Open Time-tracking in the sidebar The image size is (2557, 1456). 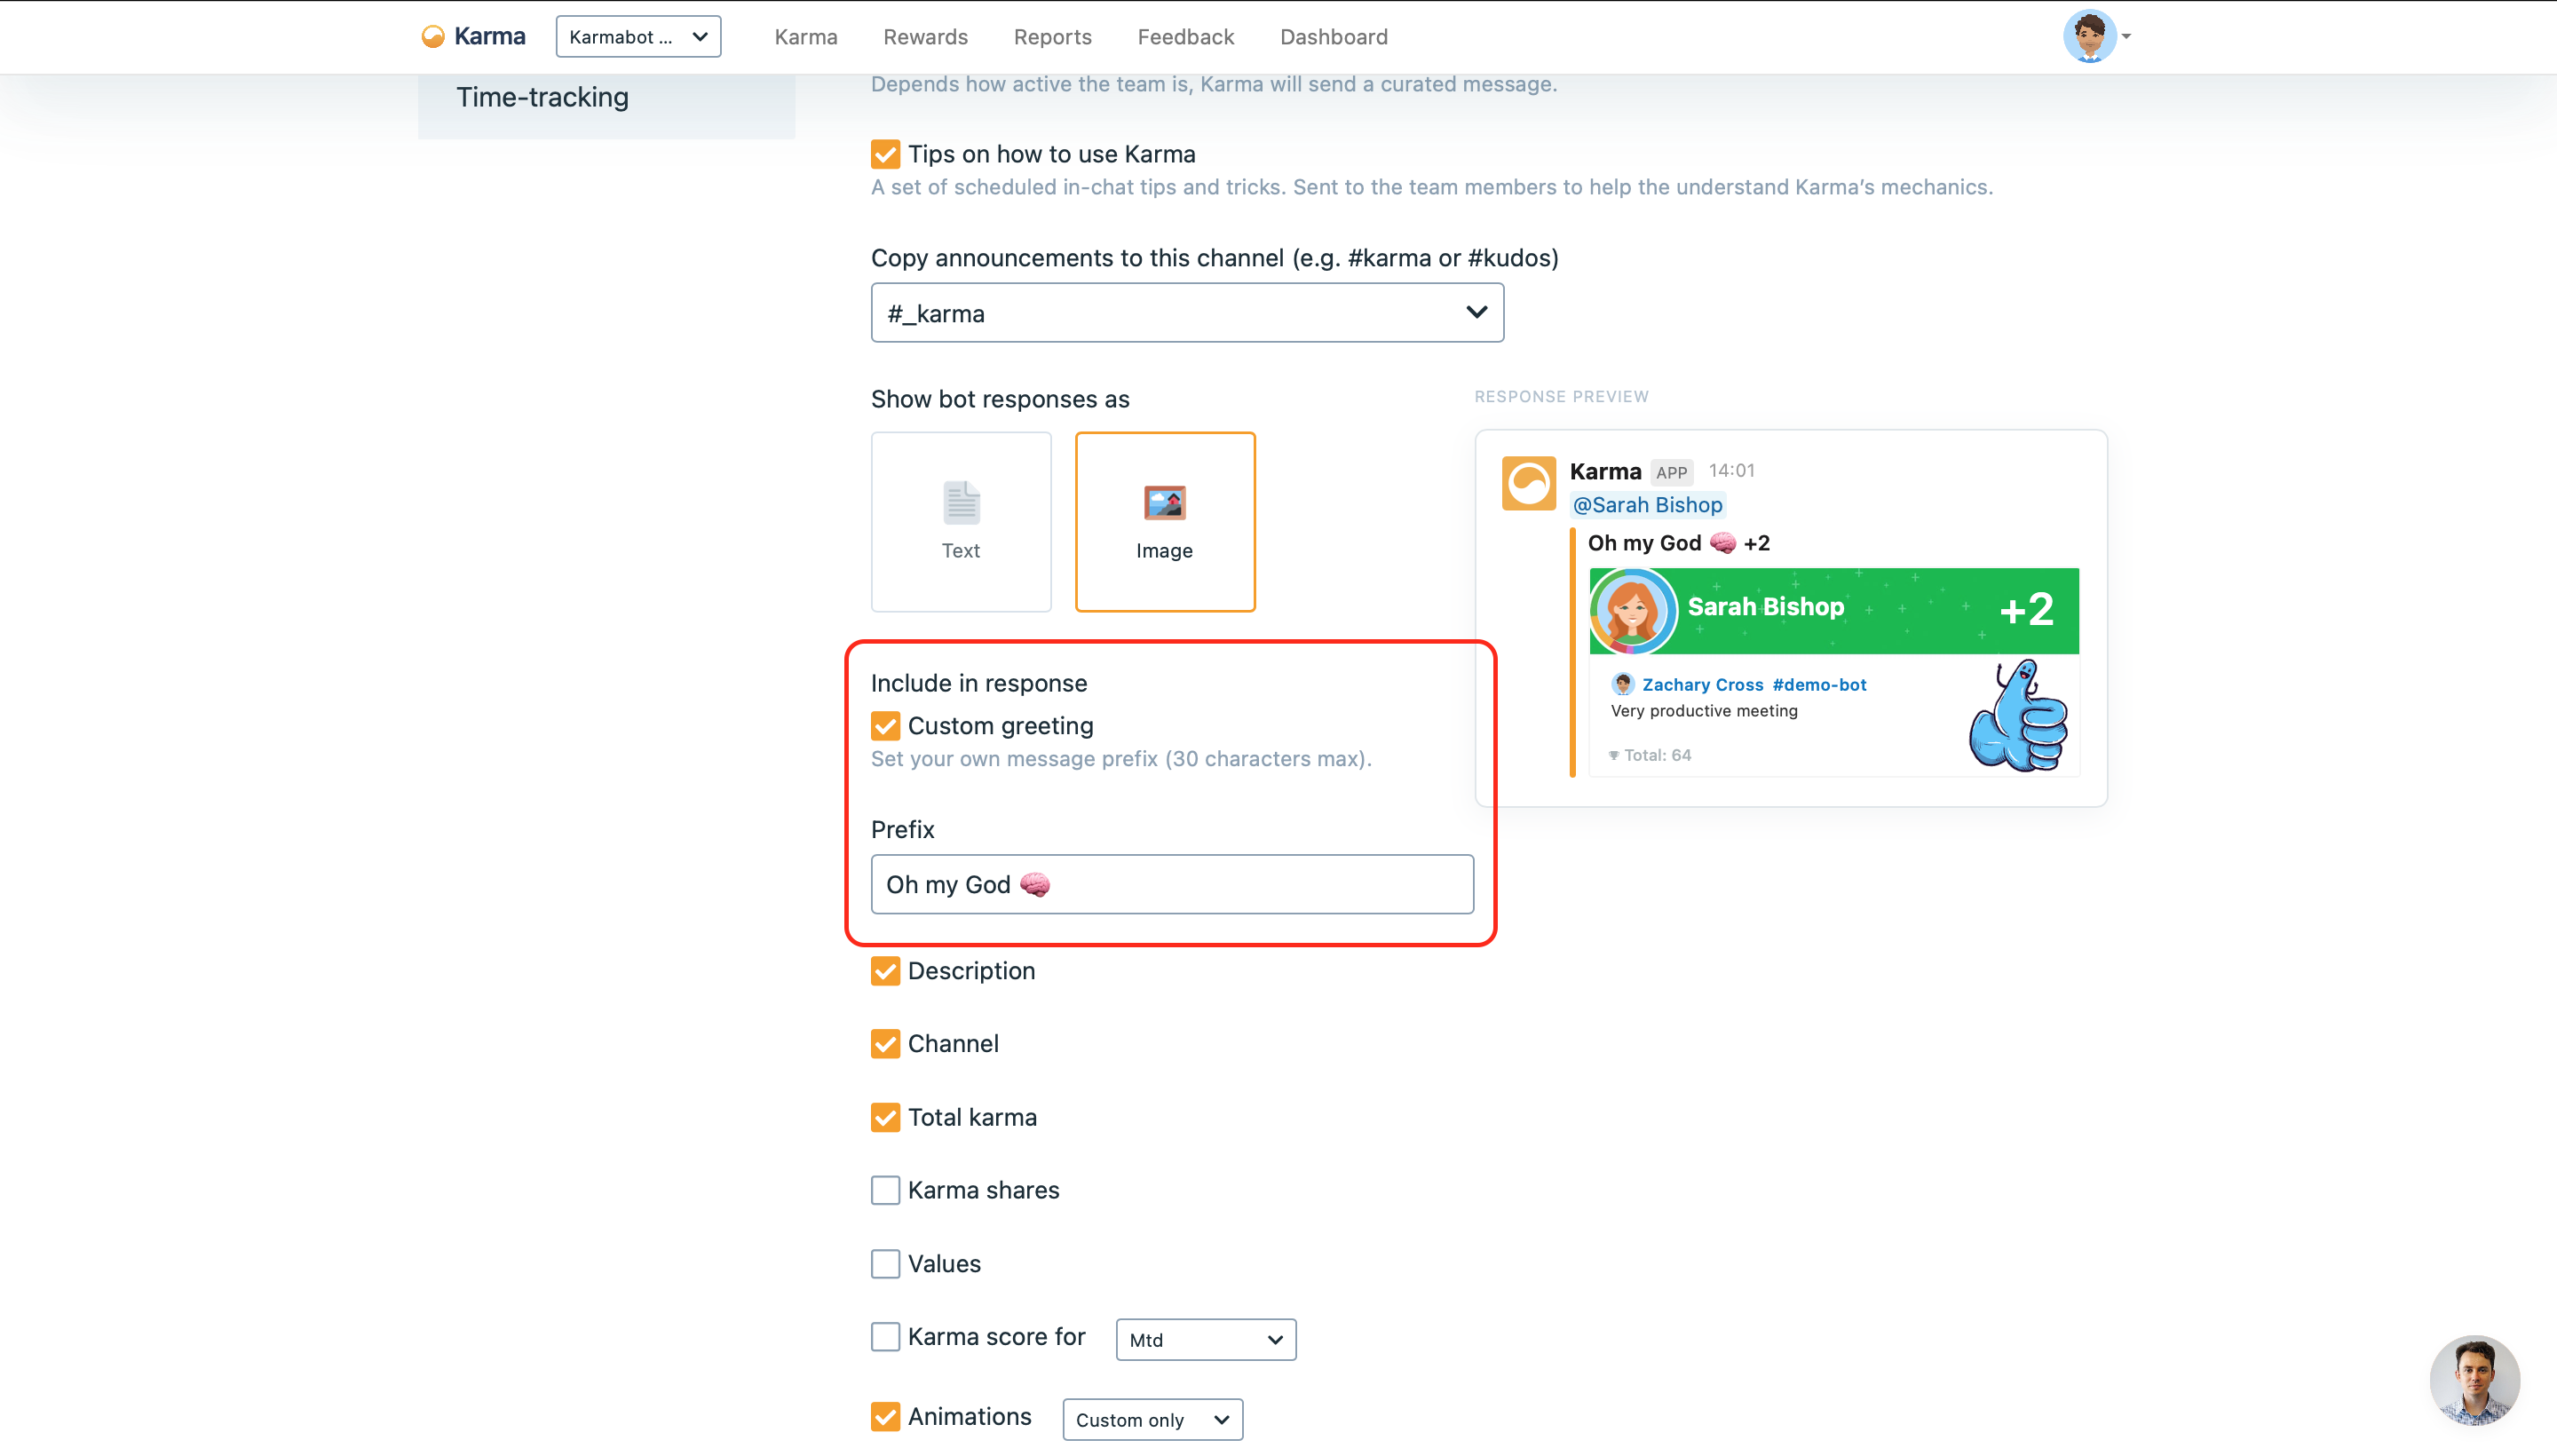542,97
